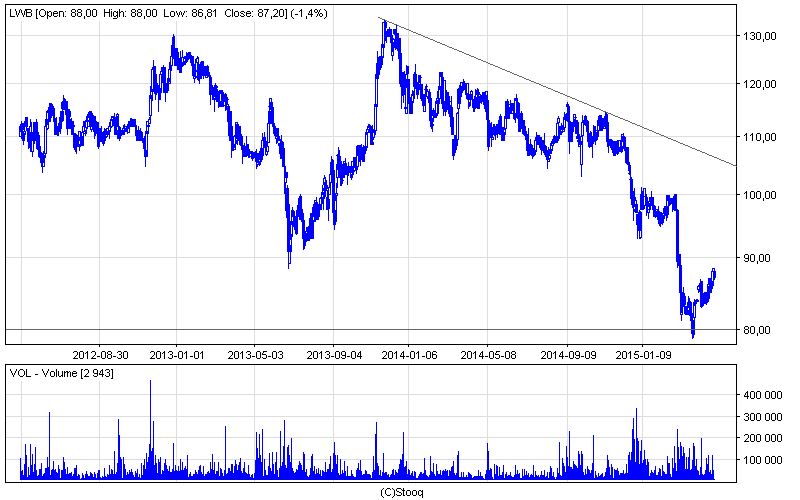The image size is (800, 500).
Task: Select the 100 000 volume axis label
Action: 762,460
